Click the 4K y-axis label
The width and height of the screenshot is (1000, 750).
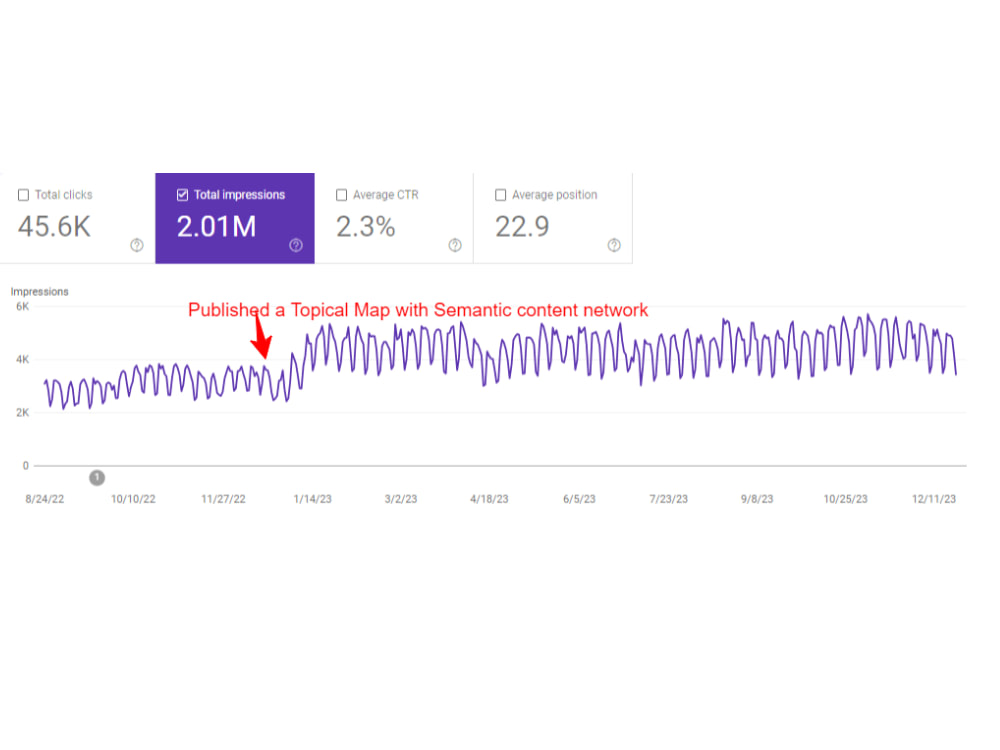22,360
